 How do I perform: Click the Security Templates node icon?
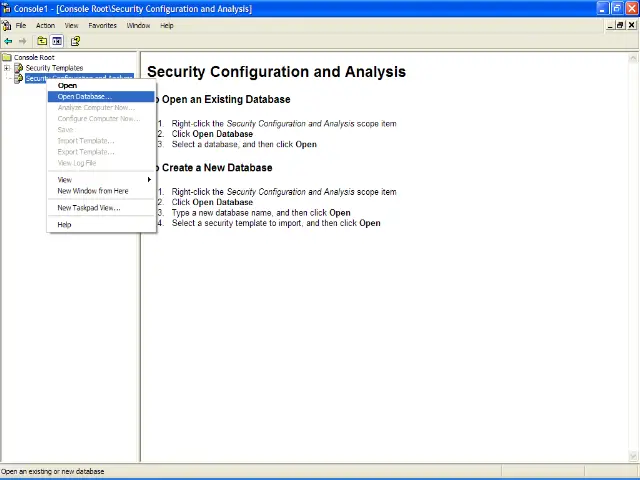tap(19, 68)
